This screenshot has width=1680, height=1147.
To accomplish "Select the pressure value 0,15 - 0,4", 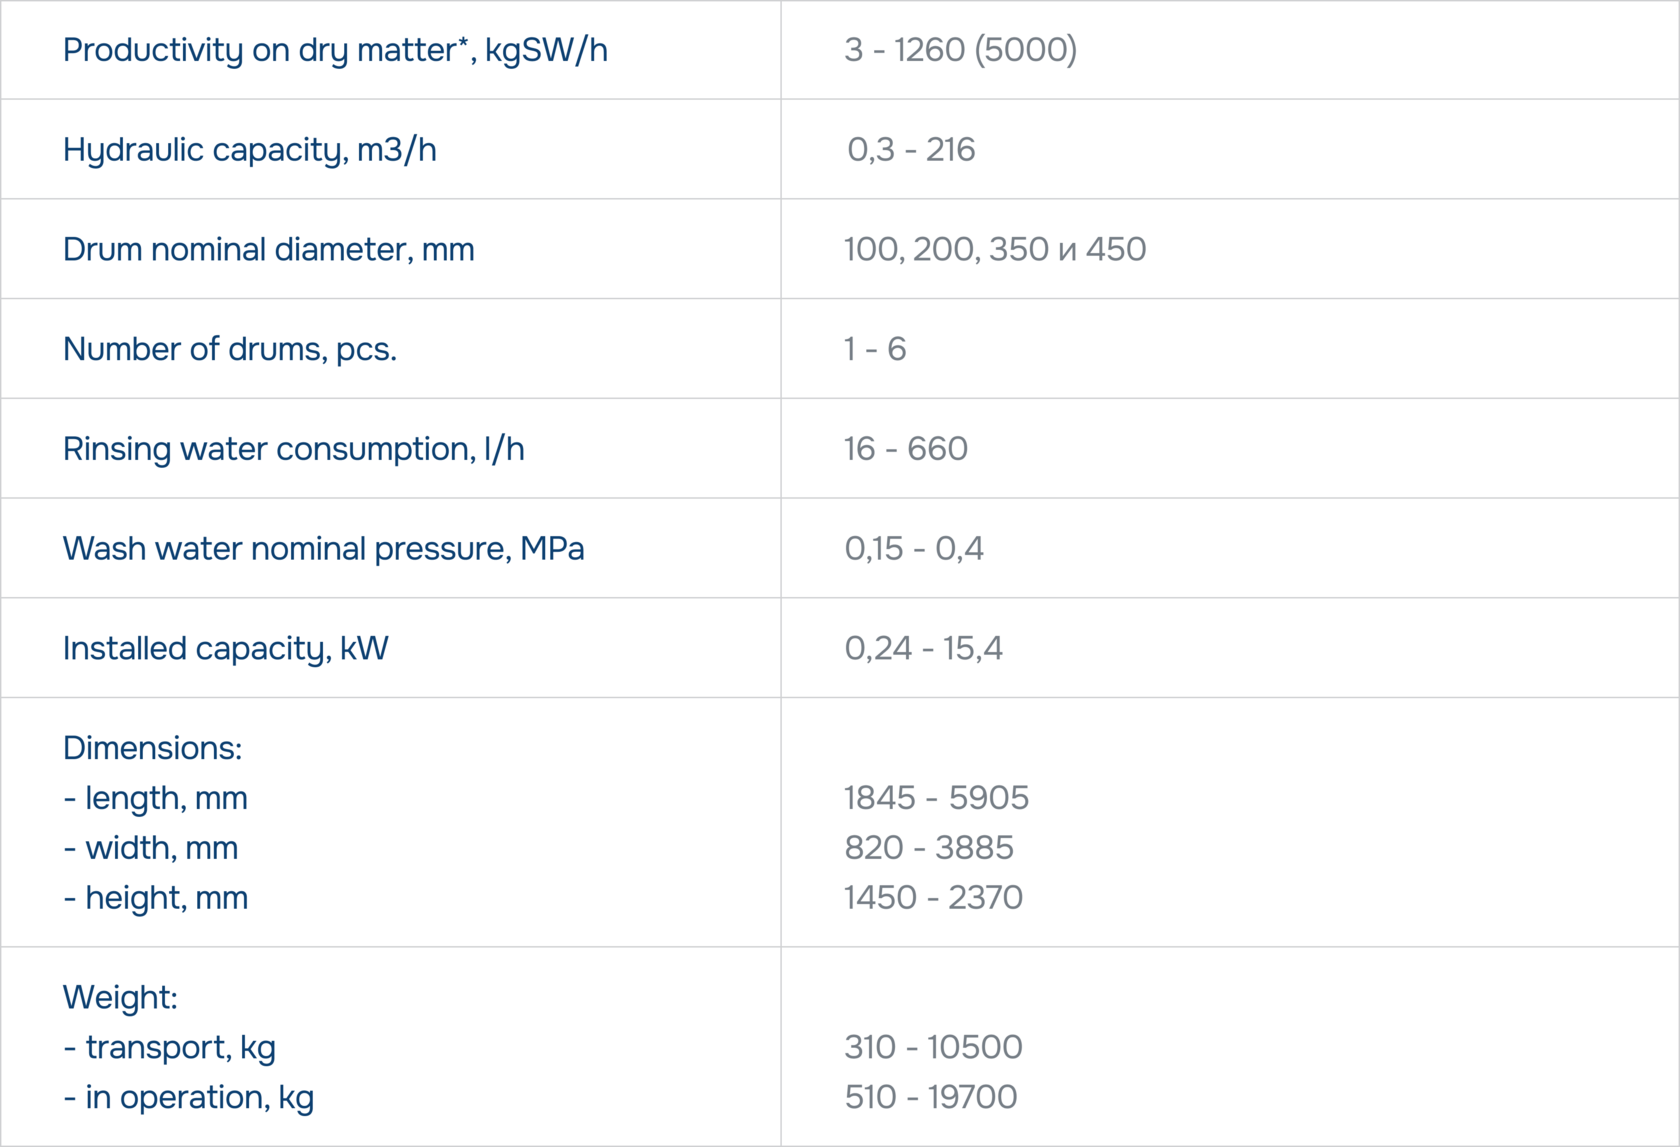I will [x=913, y=549].
